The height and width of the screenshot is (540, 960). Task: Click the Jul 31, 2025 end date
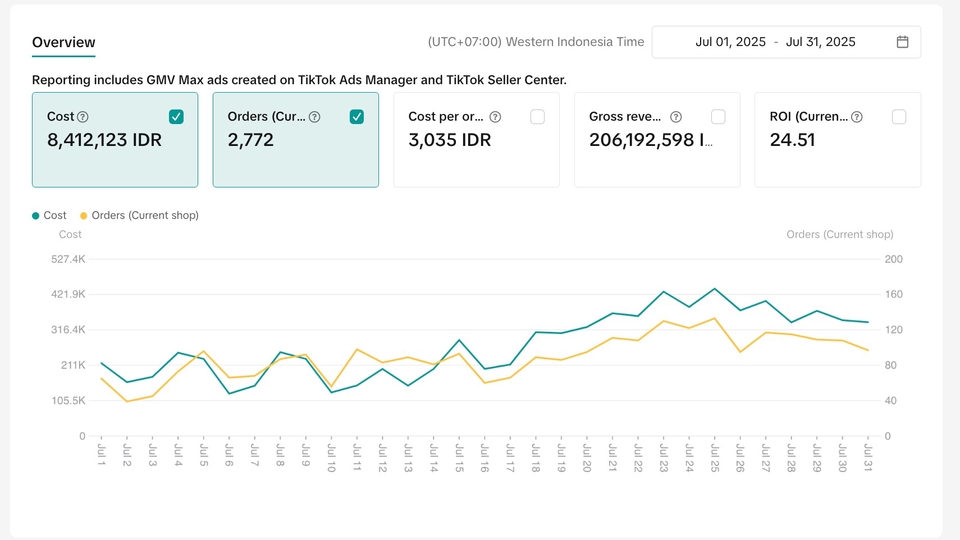click(x=821, y=42)
